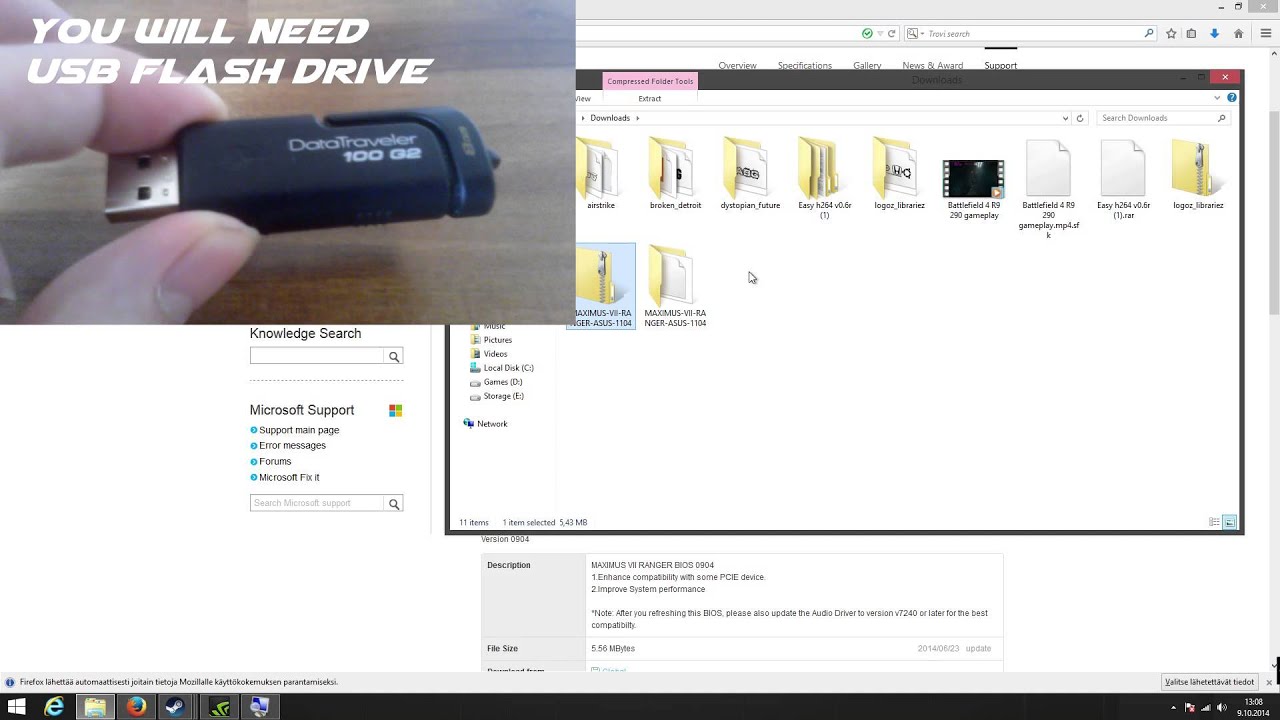
Task: Click the Firefox search magnifier icon
Action: point(1149,33)
